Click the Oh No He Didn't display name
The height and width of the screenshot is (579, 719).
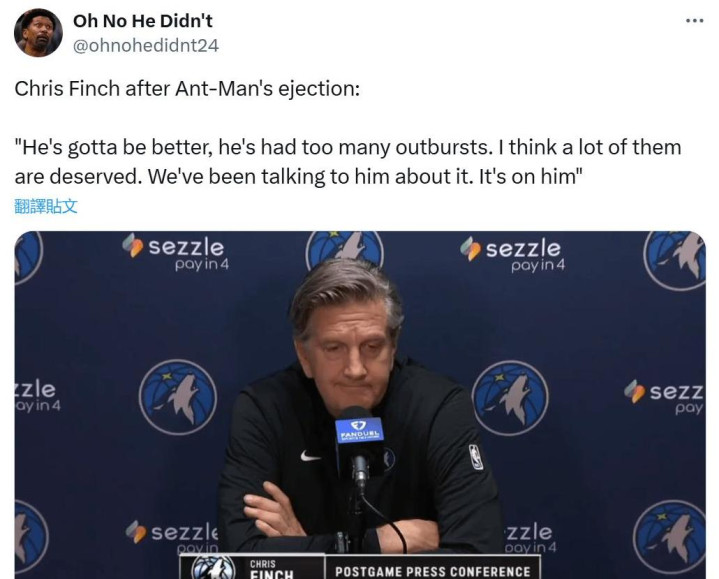coord(143,21)
